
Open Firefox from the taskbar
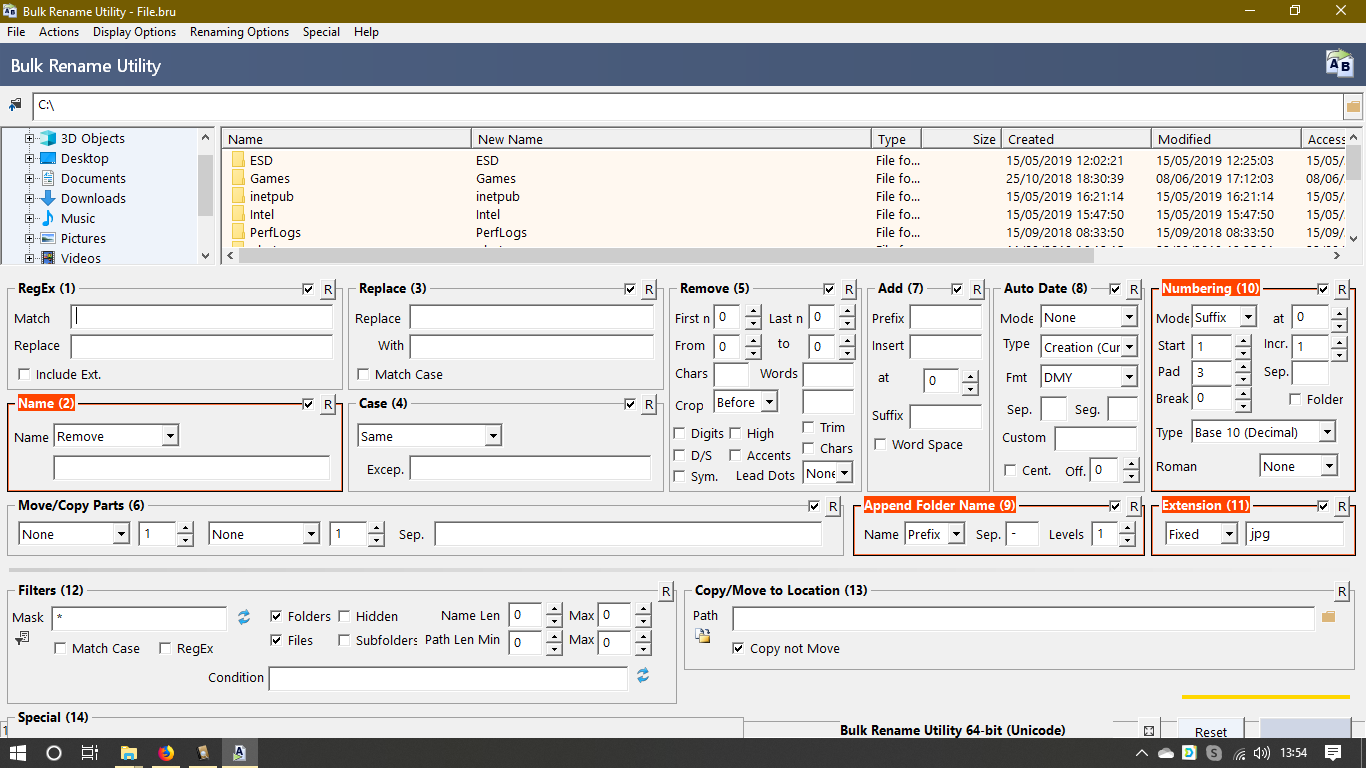[166, 753]
